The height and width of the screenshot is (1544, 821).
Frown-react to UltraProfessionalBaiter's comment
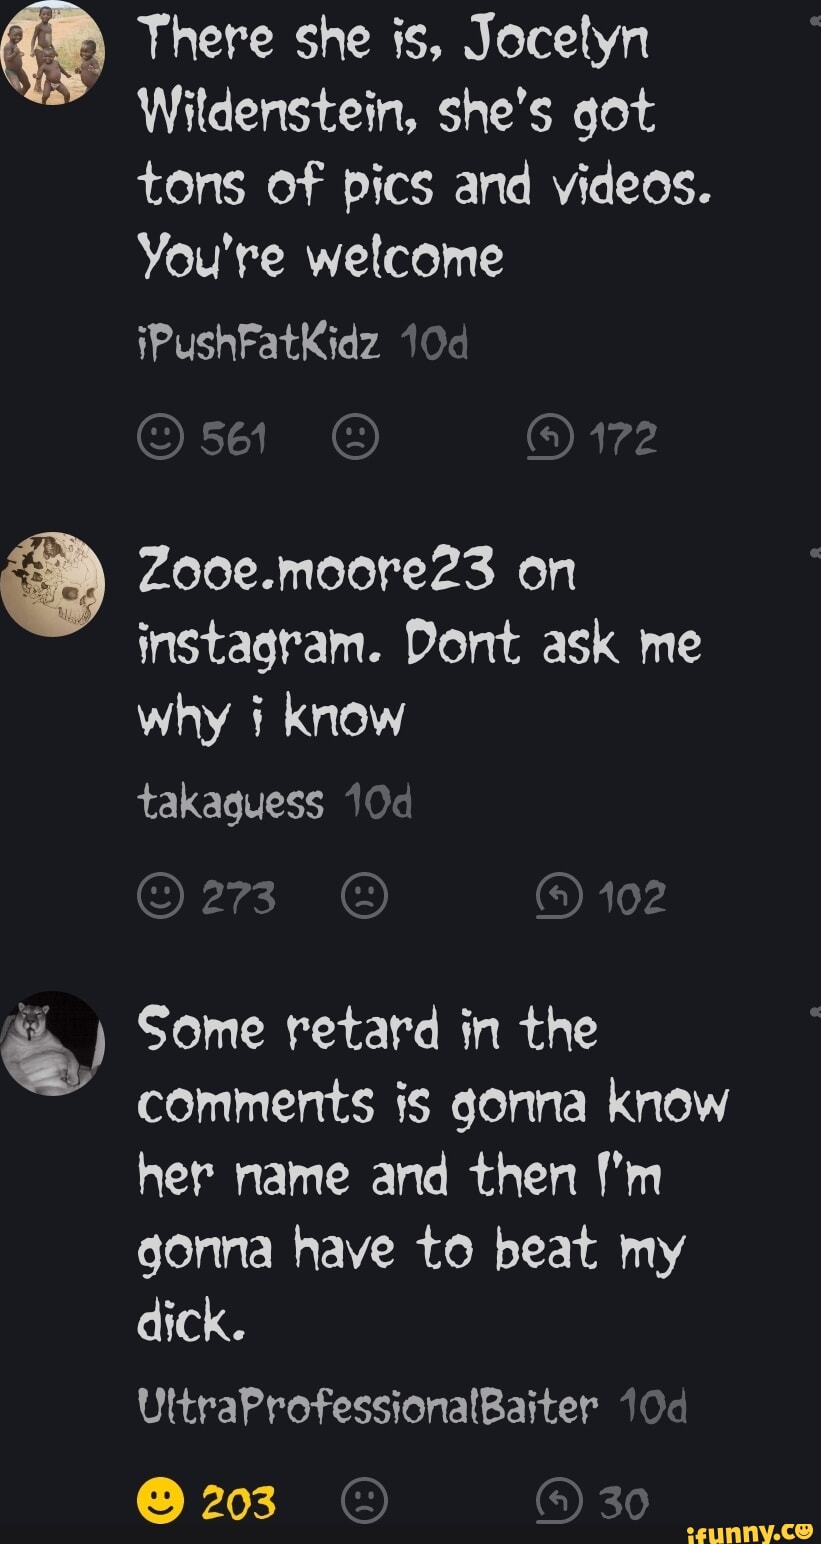pyautogui.click(x=364, y=1502)
